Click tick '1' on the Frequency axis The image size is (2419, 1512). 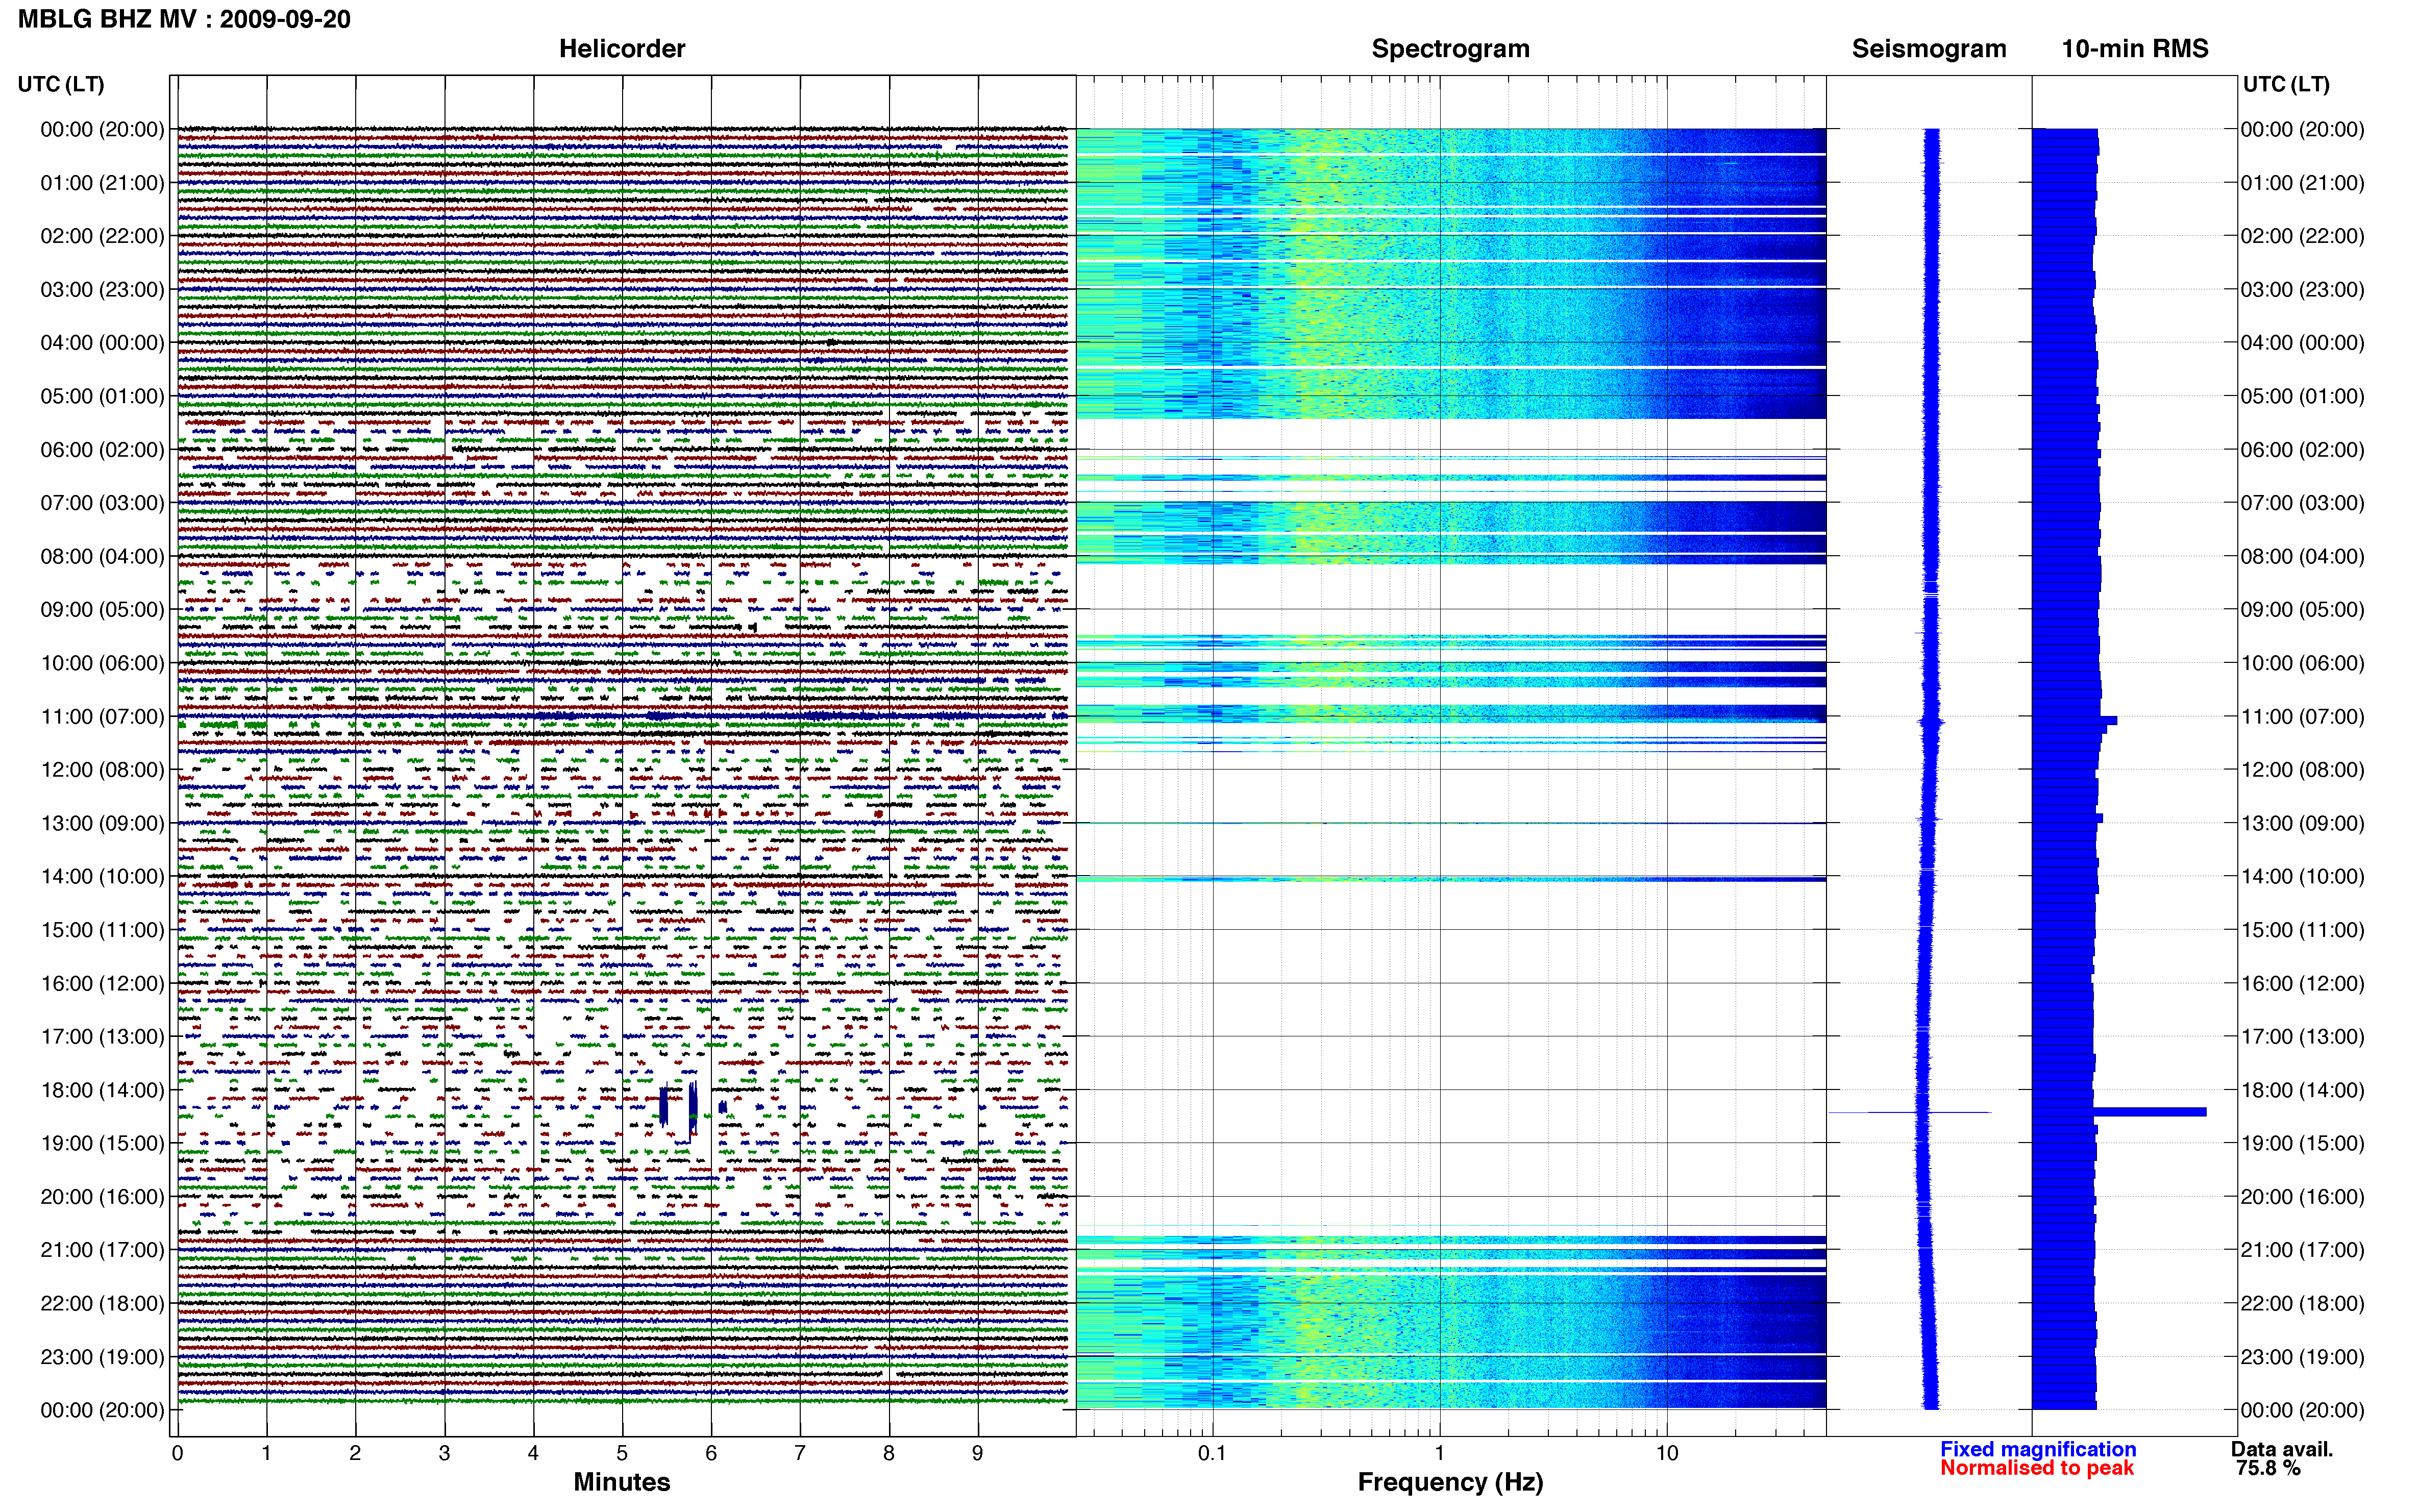(1440, 1453)
